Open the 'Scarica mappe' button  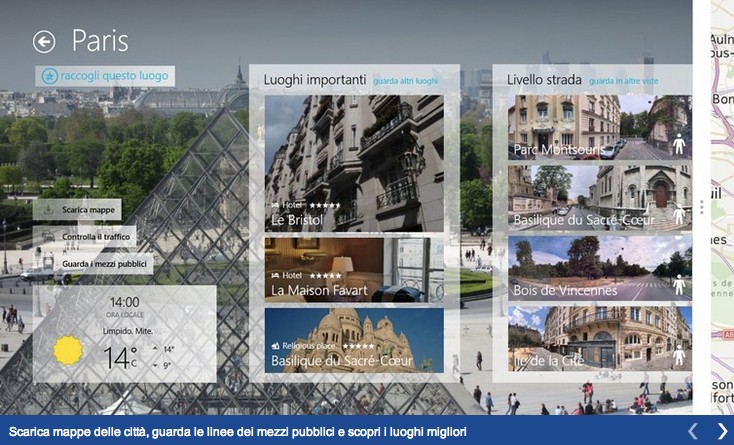(x=77, y=210)
